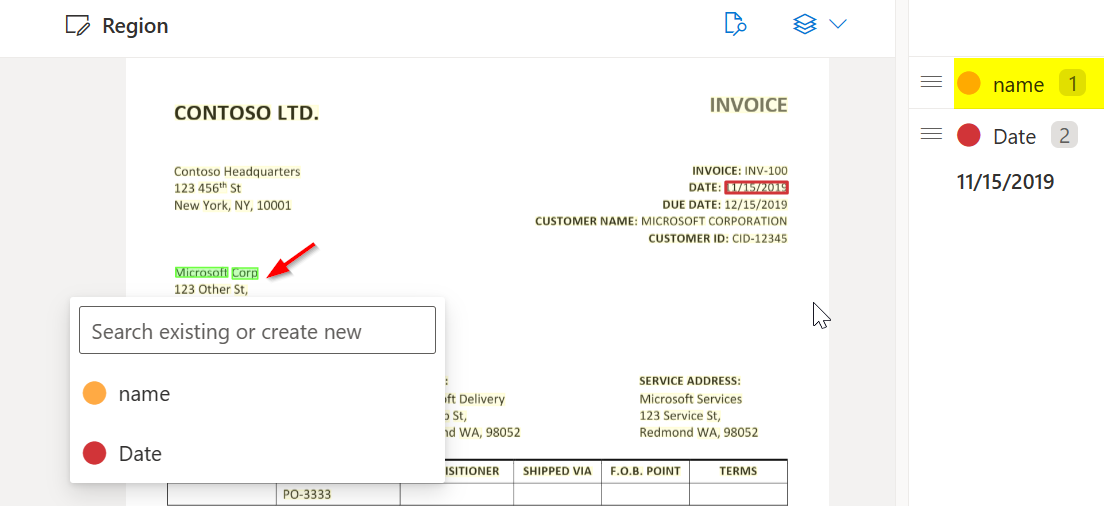Screen dimensions: 1104x506
Task: Click the F.O.B. POINT table header
Action: (x=645, y=471)
